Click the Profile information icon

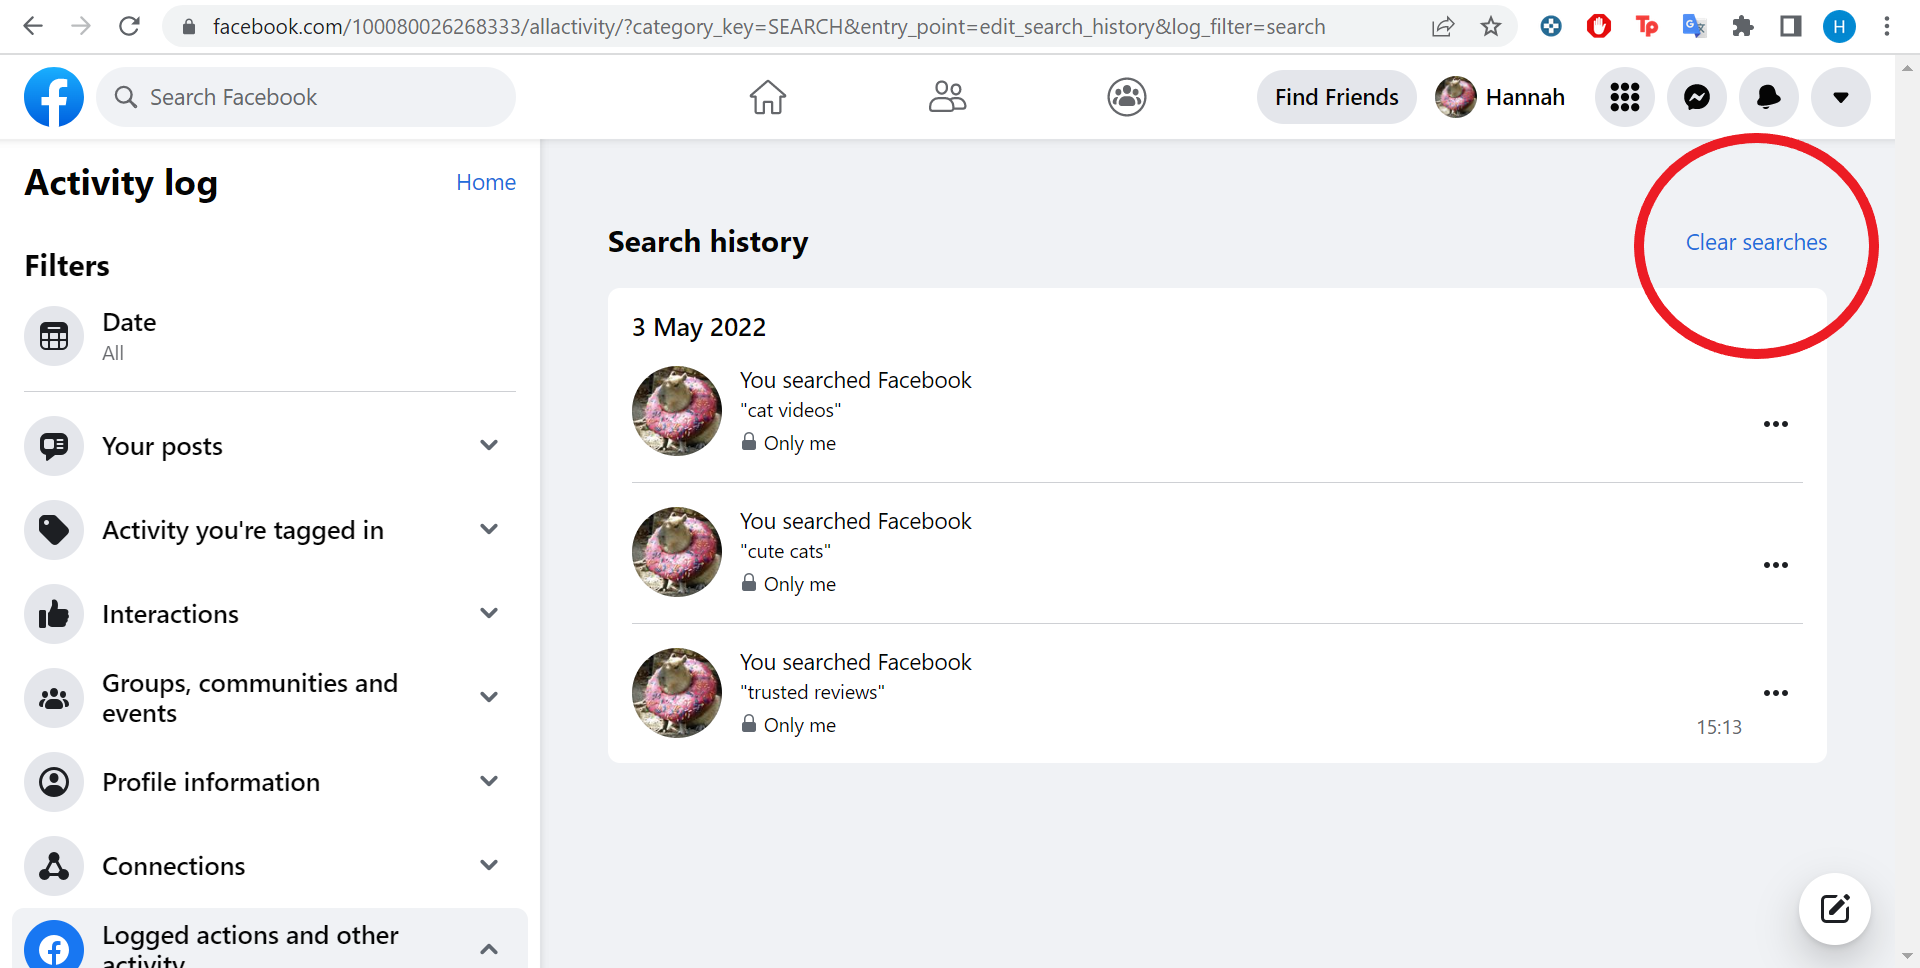pyautogui.click(x=54, y=782)
